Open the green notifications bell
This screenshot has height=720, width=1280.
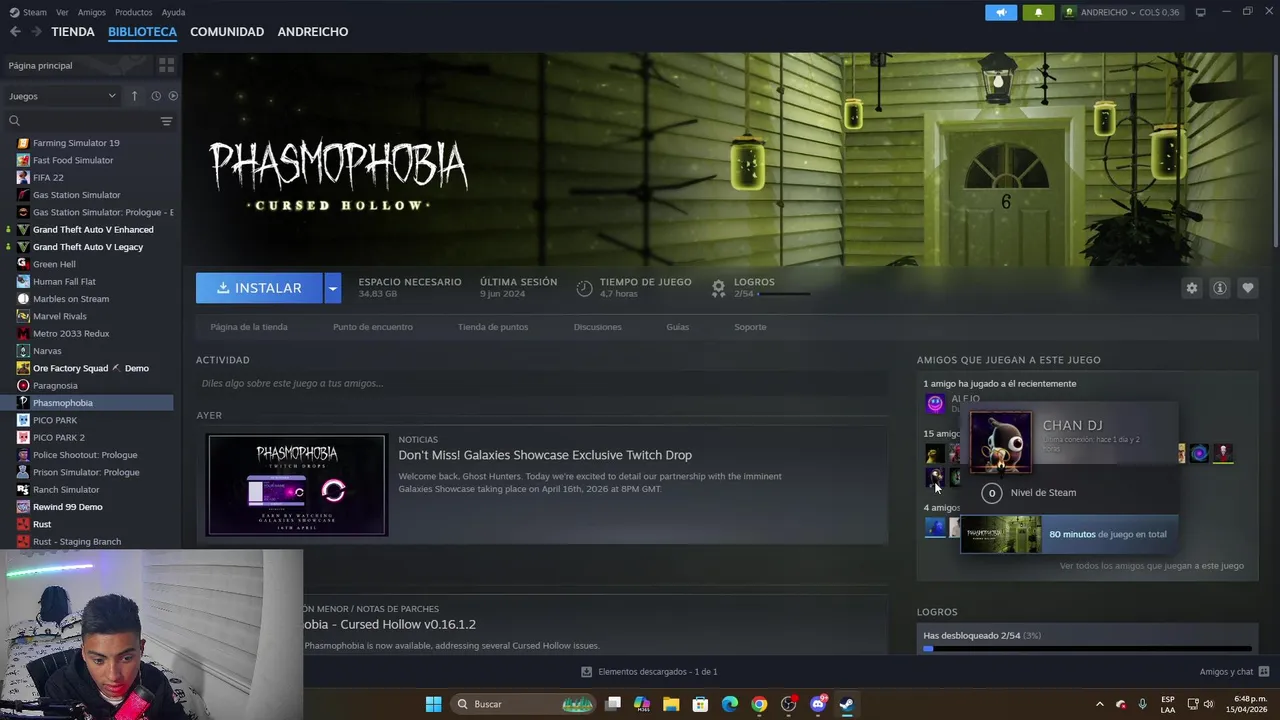click(x=1038, y=12)
